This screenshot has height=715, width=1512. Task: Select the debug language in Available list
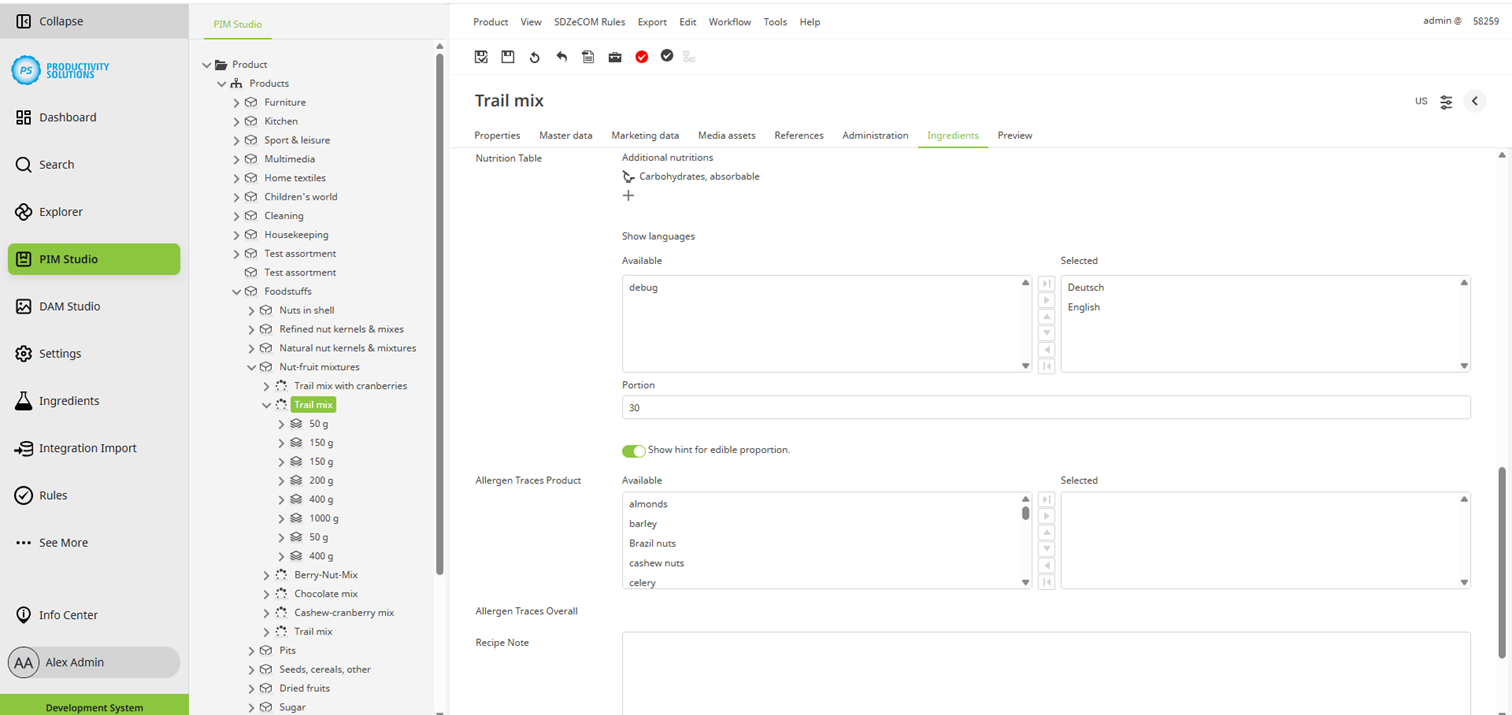643,287
